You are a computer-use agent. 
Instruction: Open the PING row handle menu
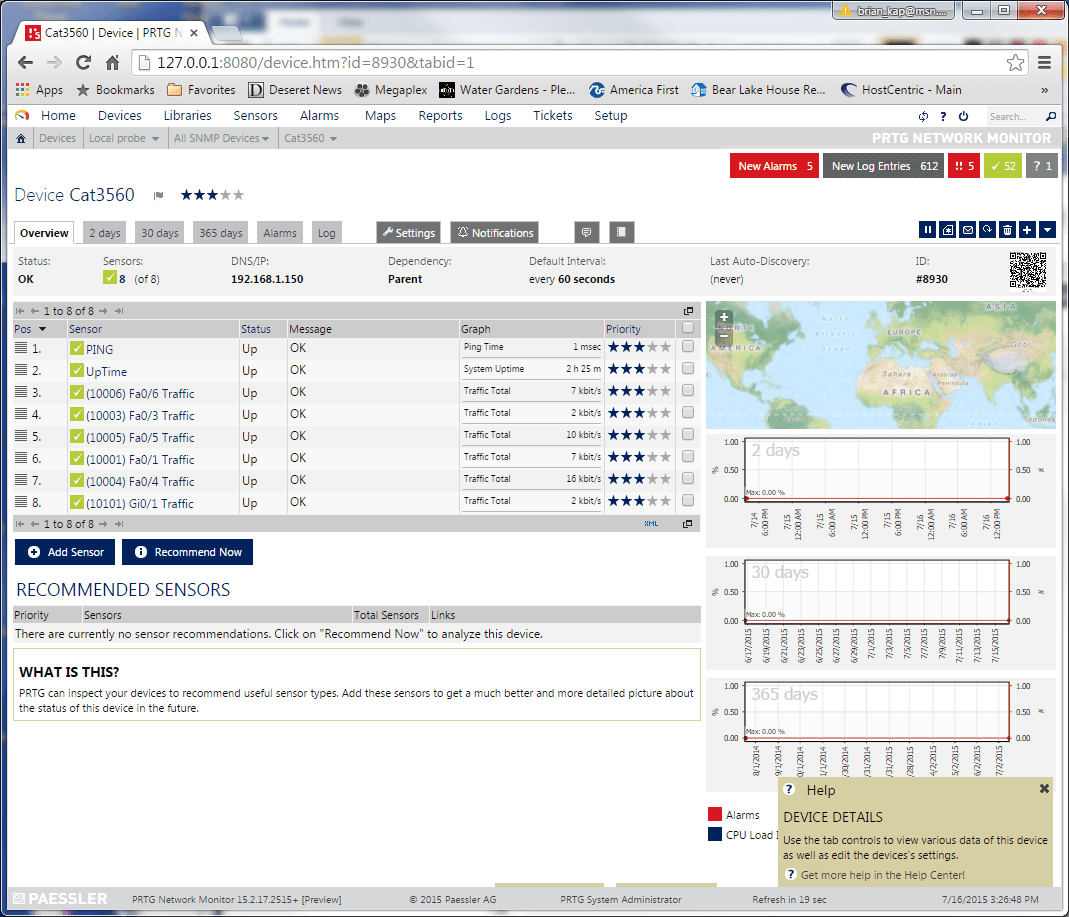(21, 348)
